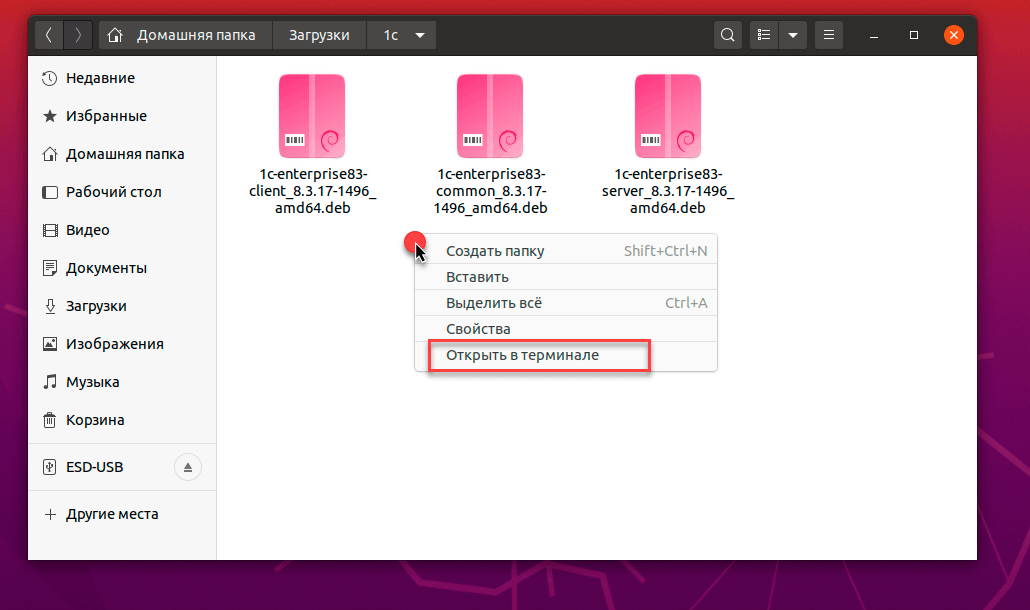Open ESD-USB label in sidebar

click(95, 467)
